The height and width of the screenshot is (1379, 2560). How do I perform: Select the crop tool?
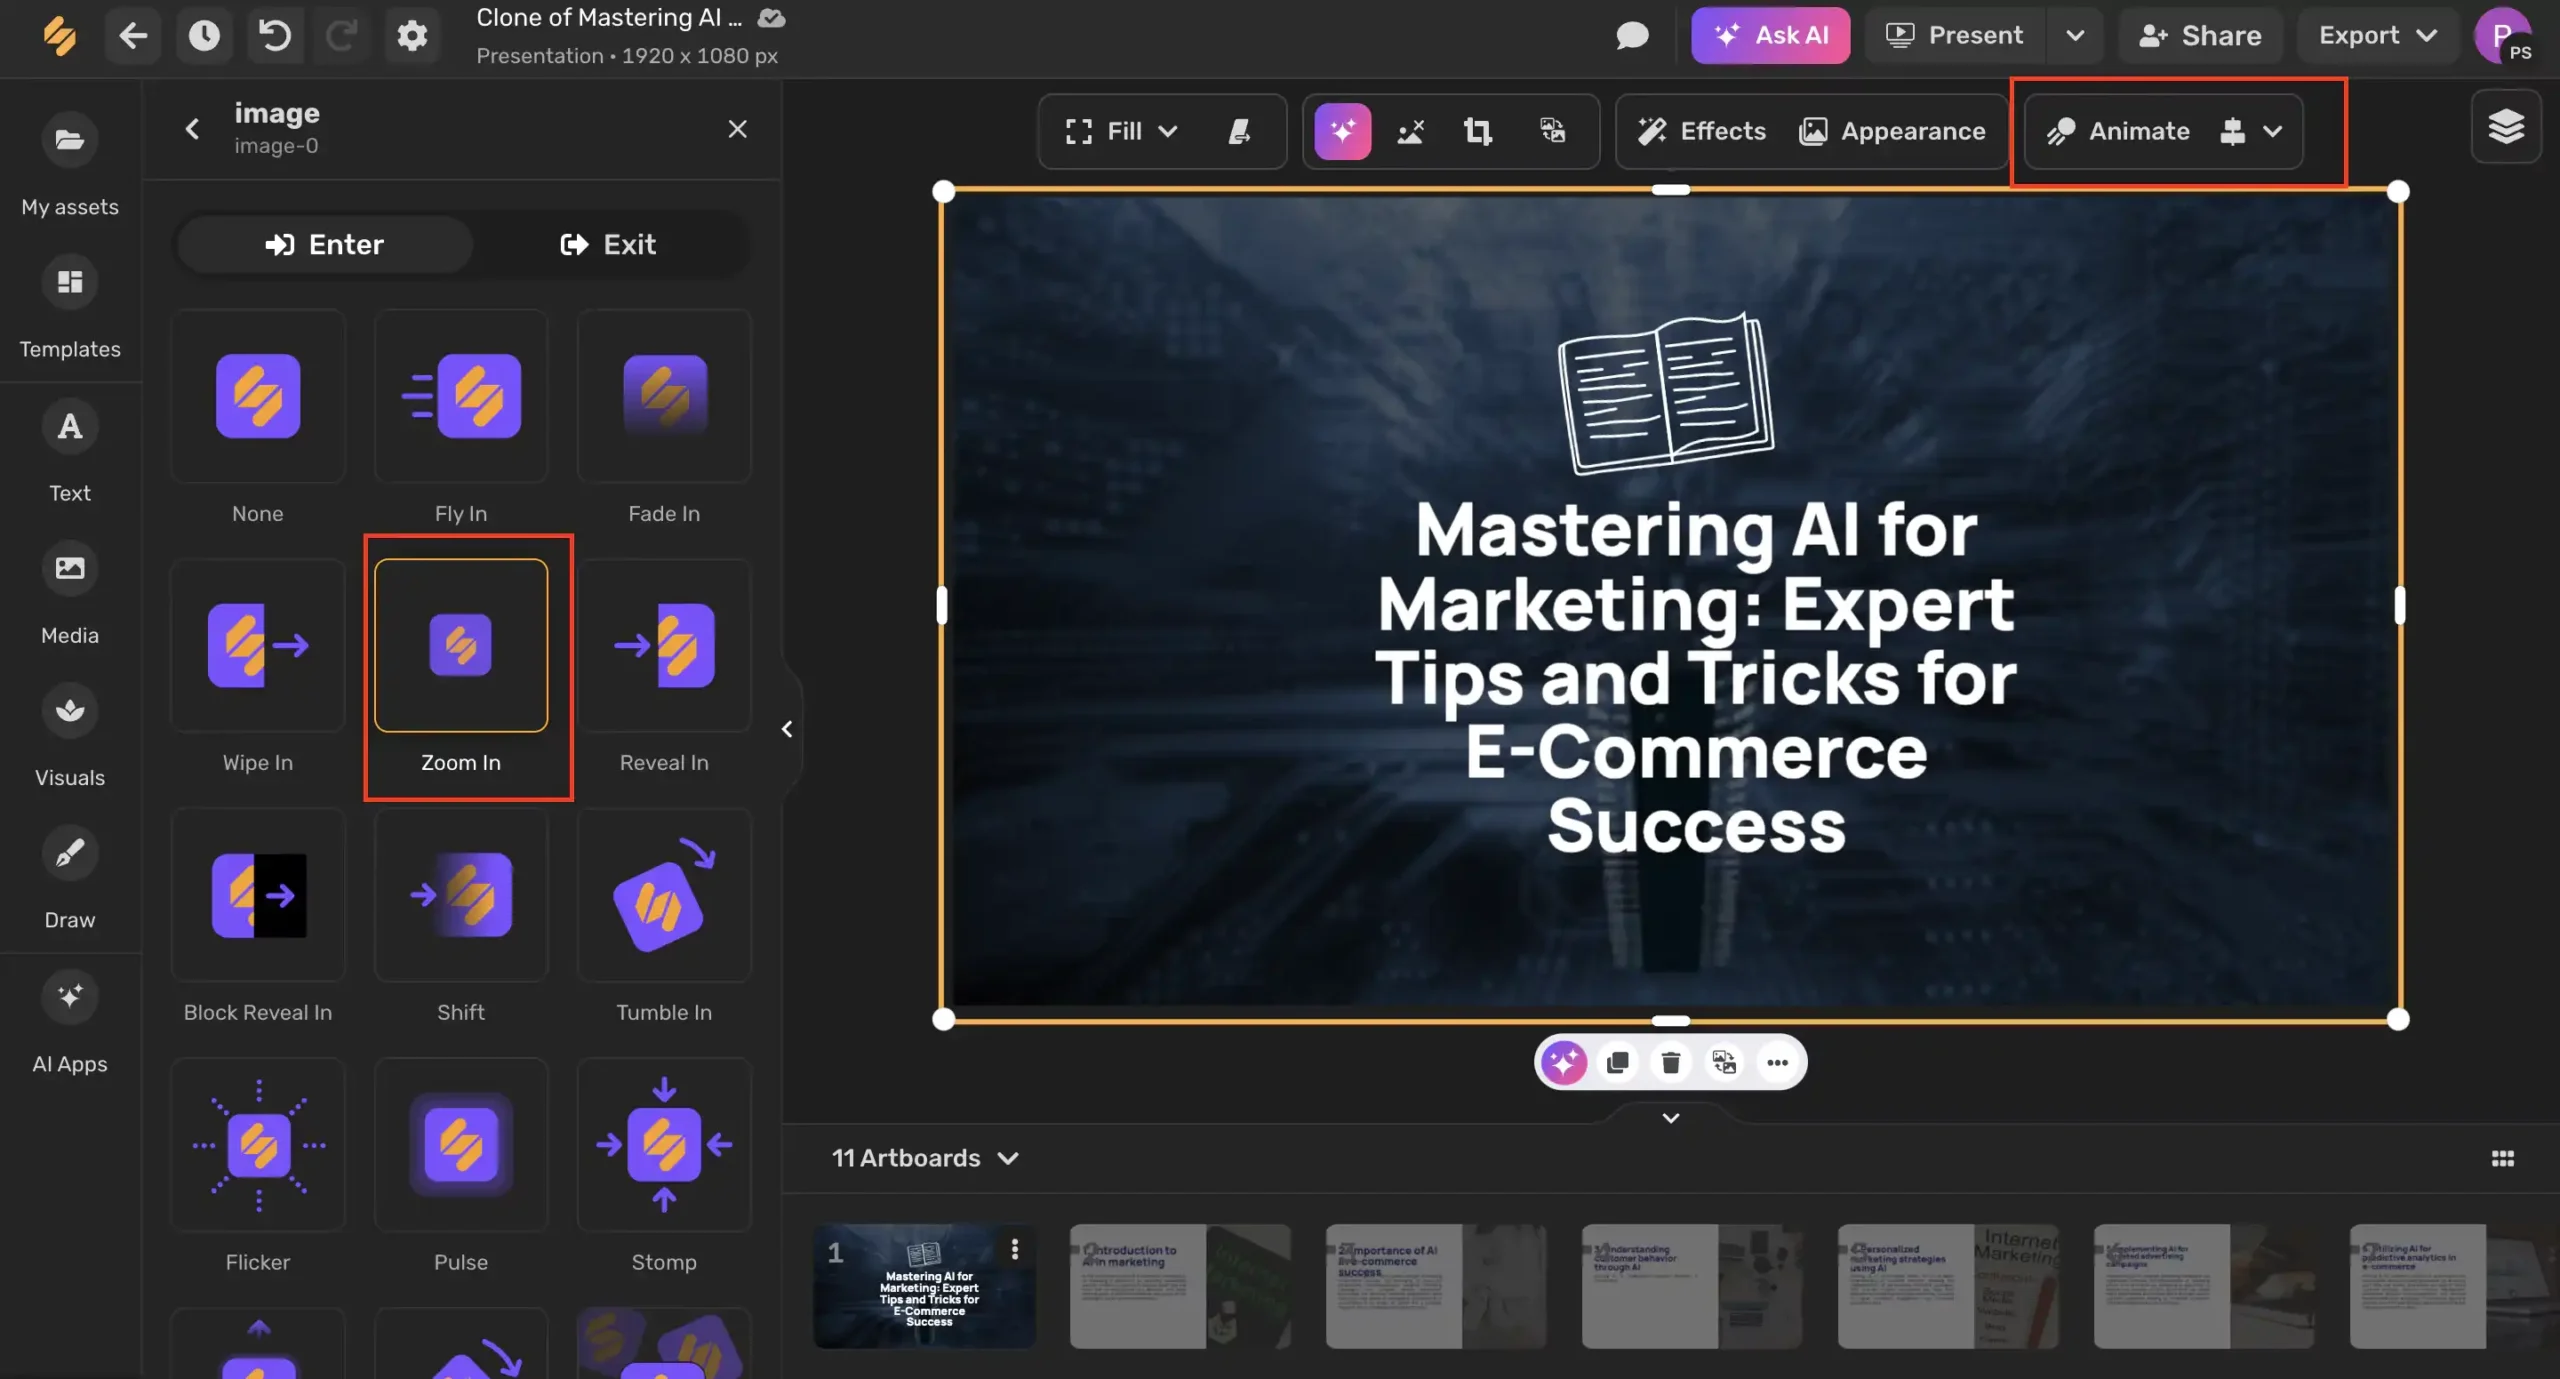coord(1478,131)
